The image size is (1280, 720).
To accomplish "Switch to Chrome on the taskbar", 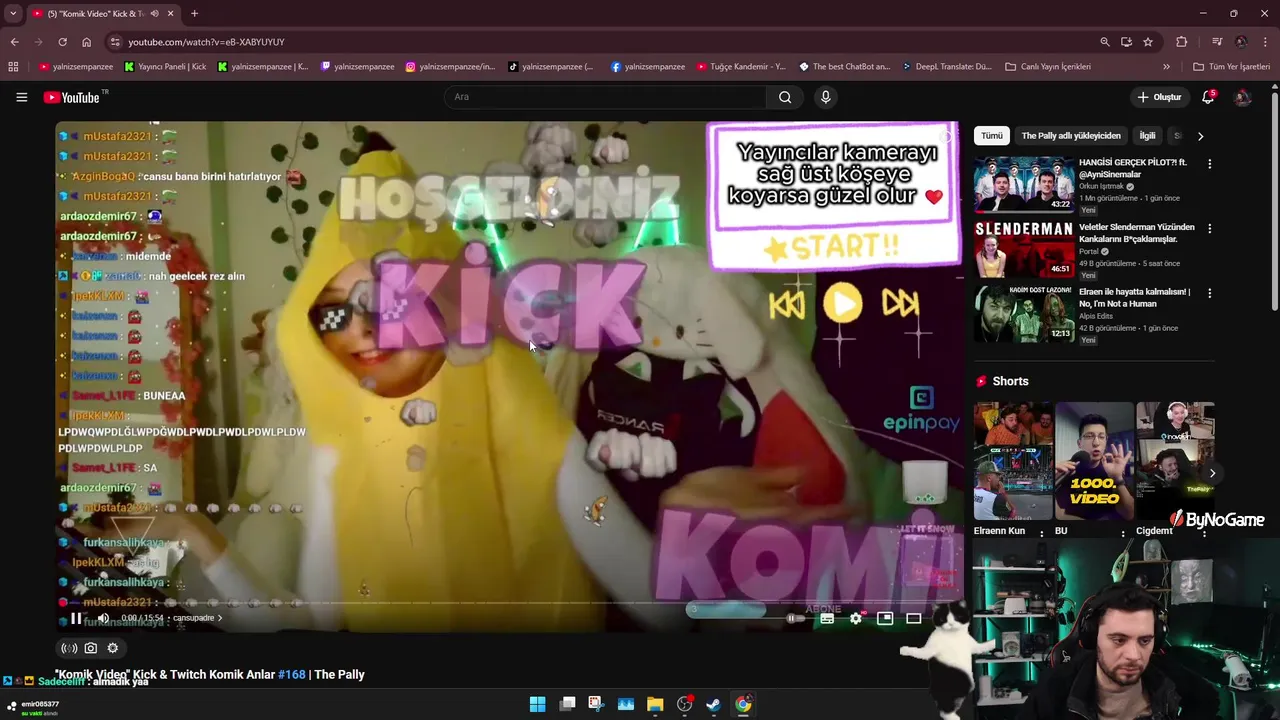I will click(743, 704).
